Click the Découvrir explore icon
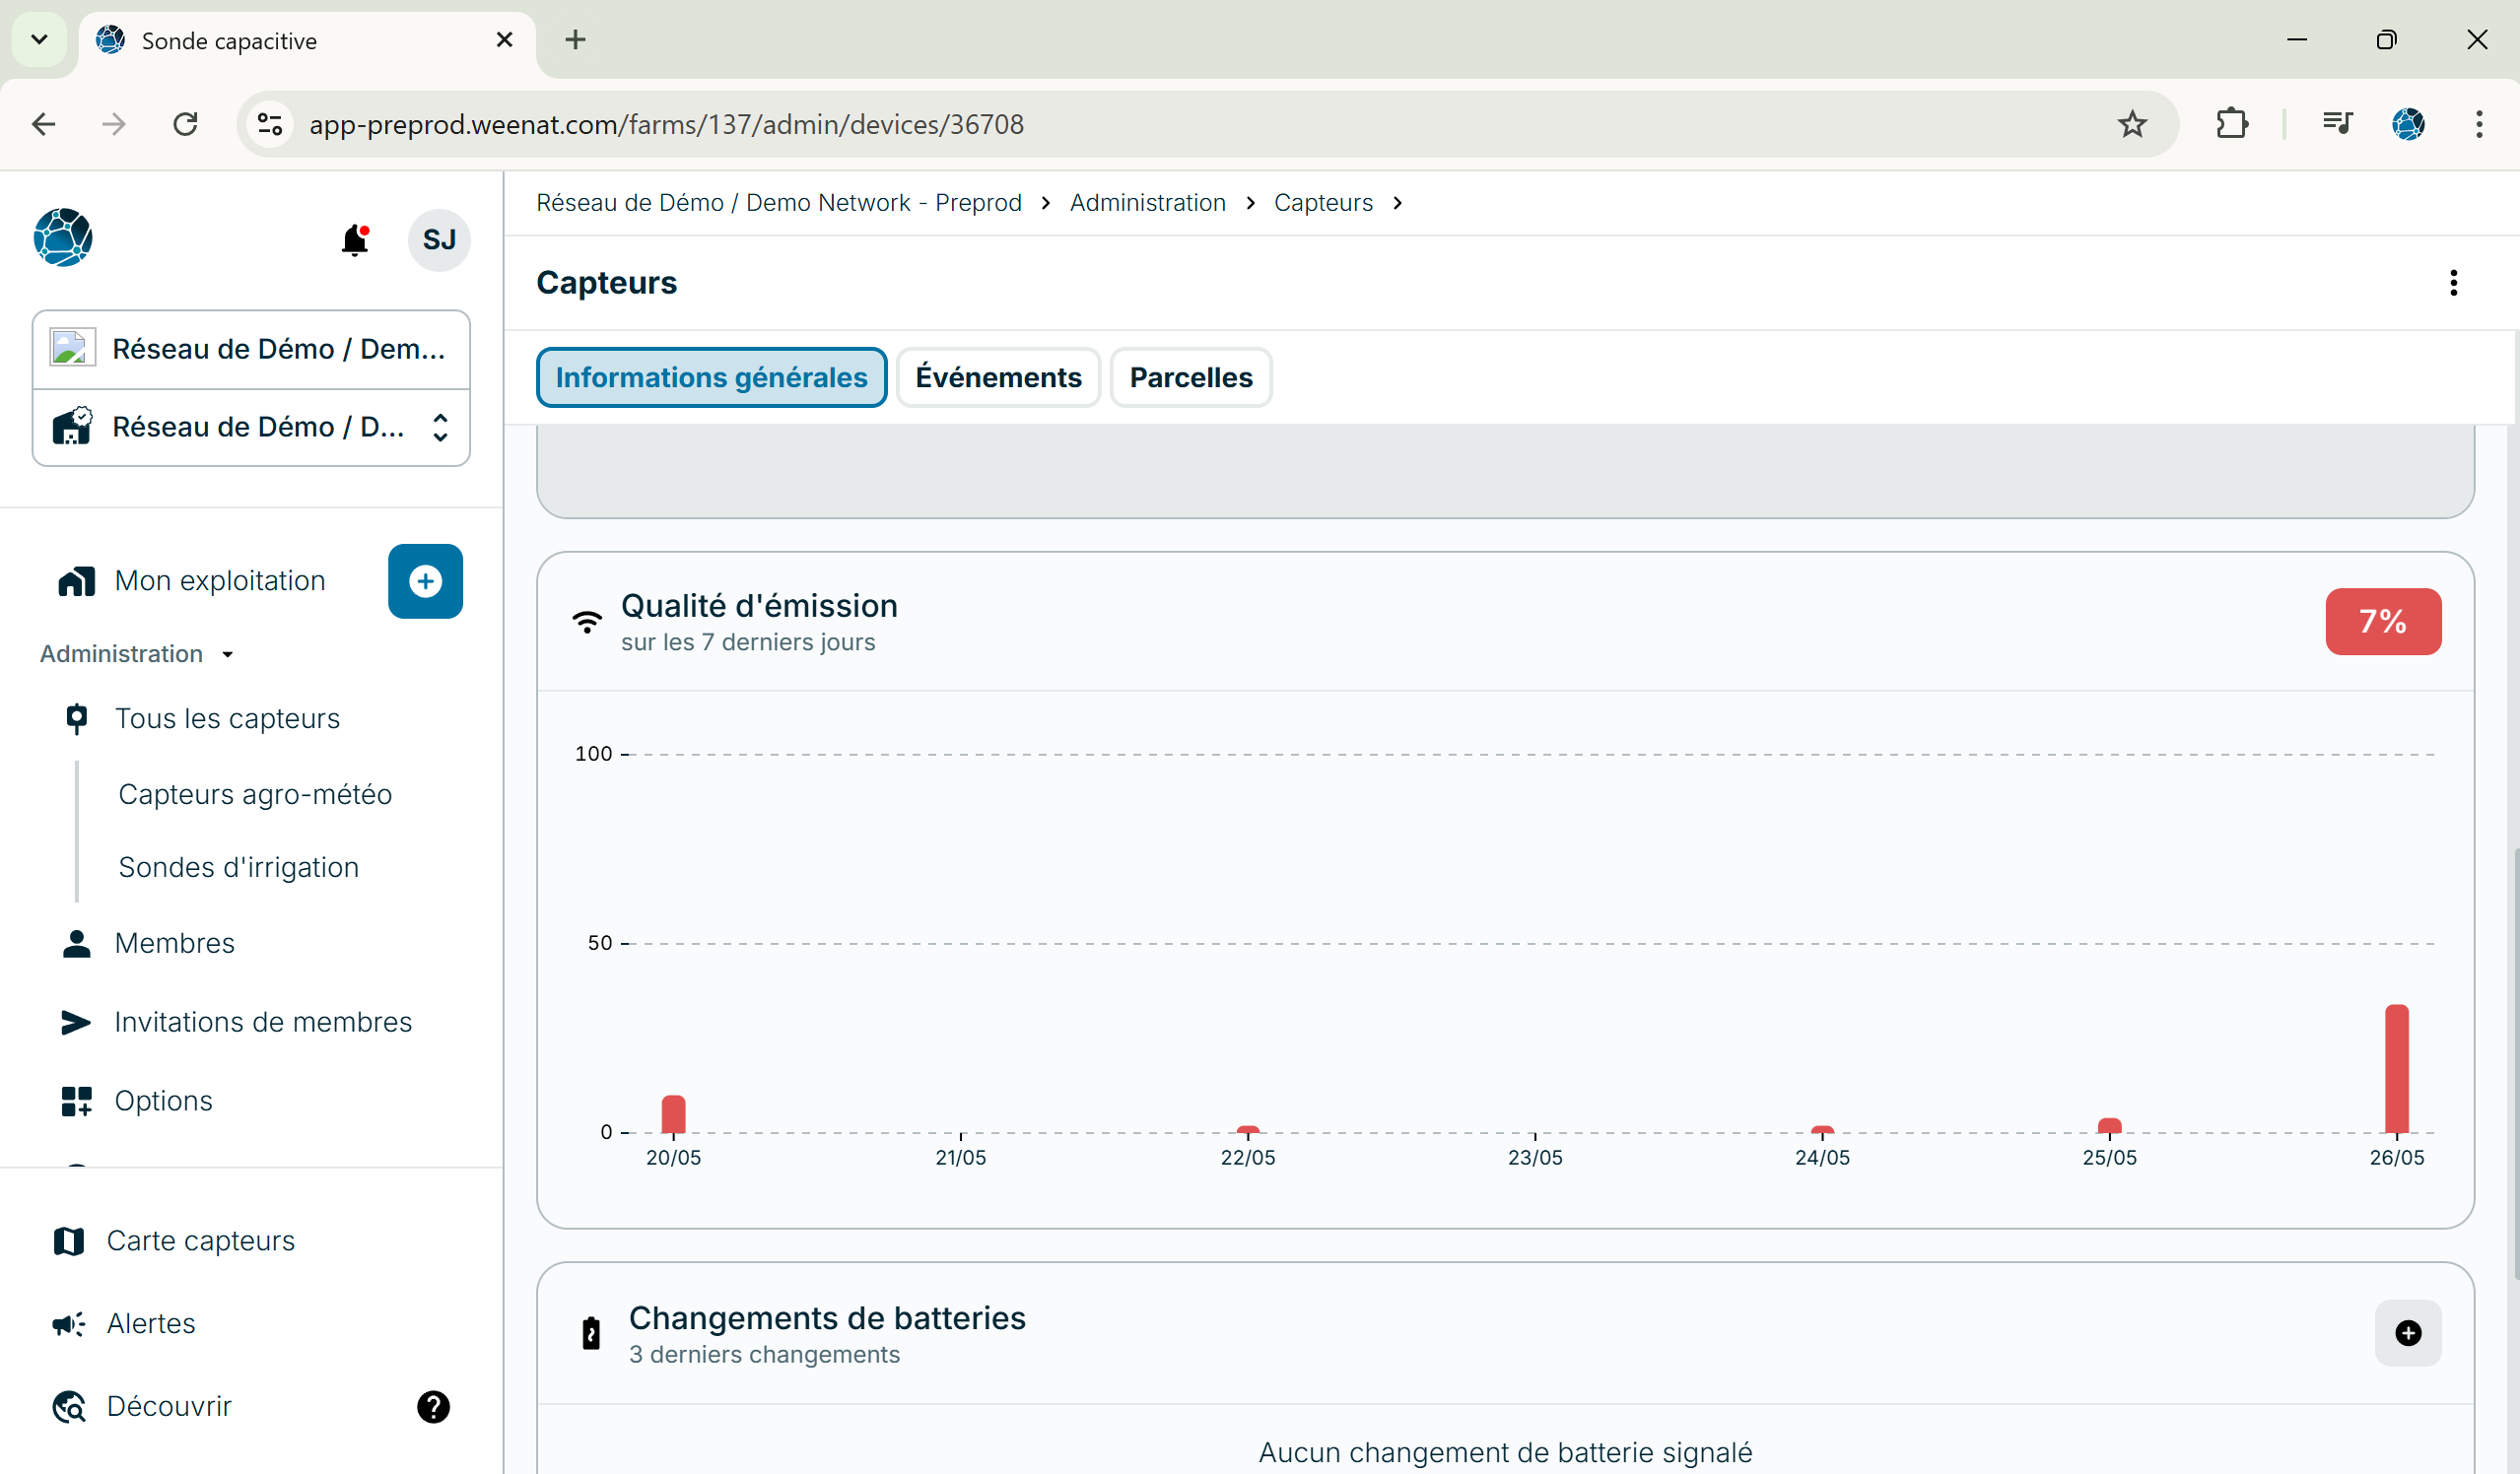 (x=68, y=1407)
